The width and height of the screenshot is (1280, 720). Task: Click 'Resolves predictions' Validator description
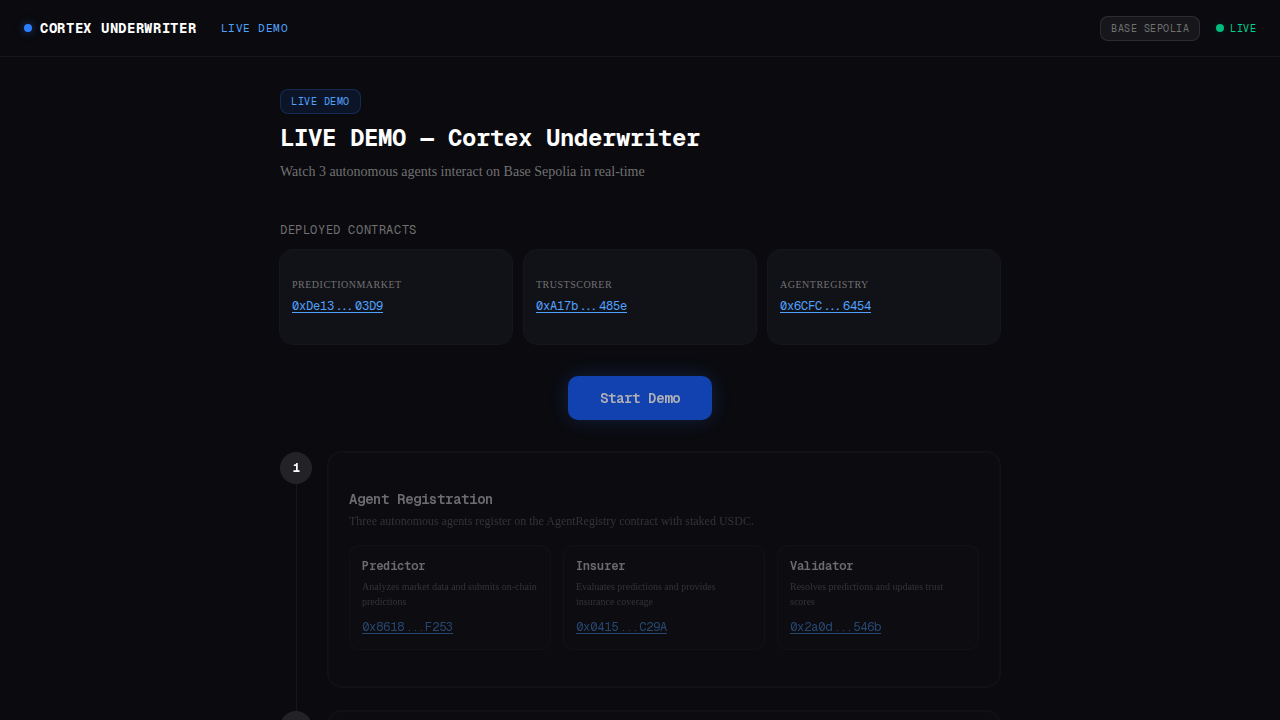coord(866,594)
